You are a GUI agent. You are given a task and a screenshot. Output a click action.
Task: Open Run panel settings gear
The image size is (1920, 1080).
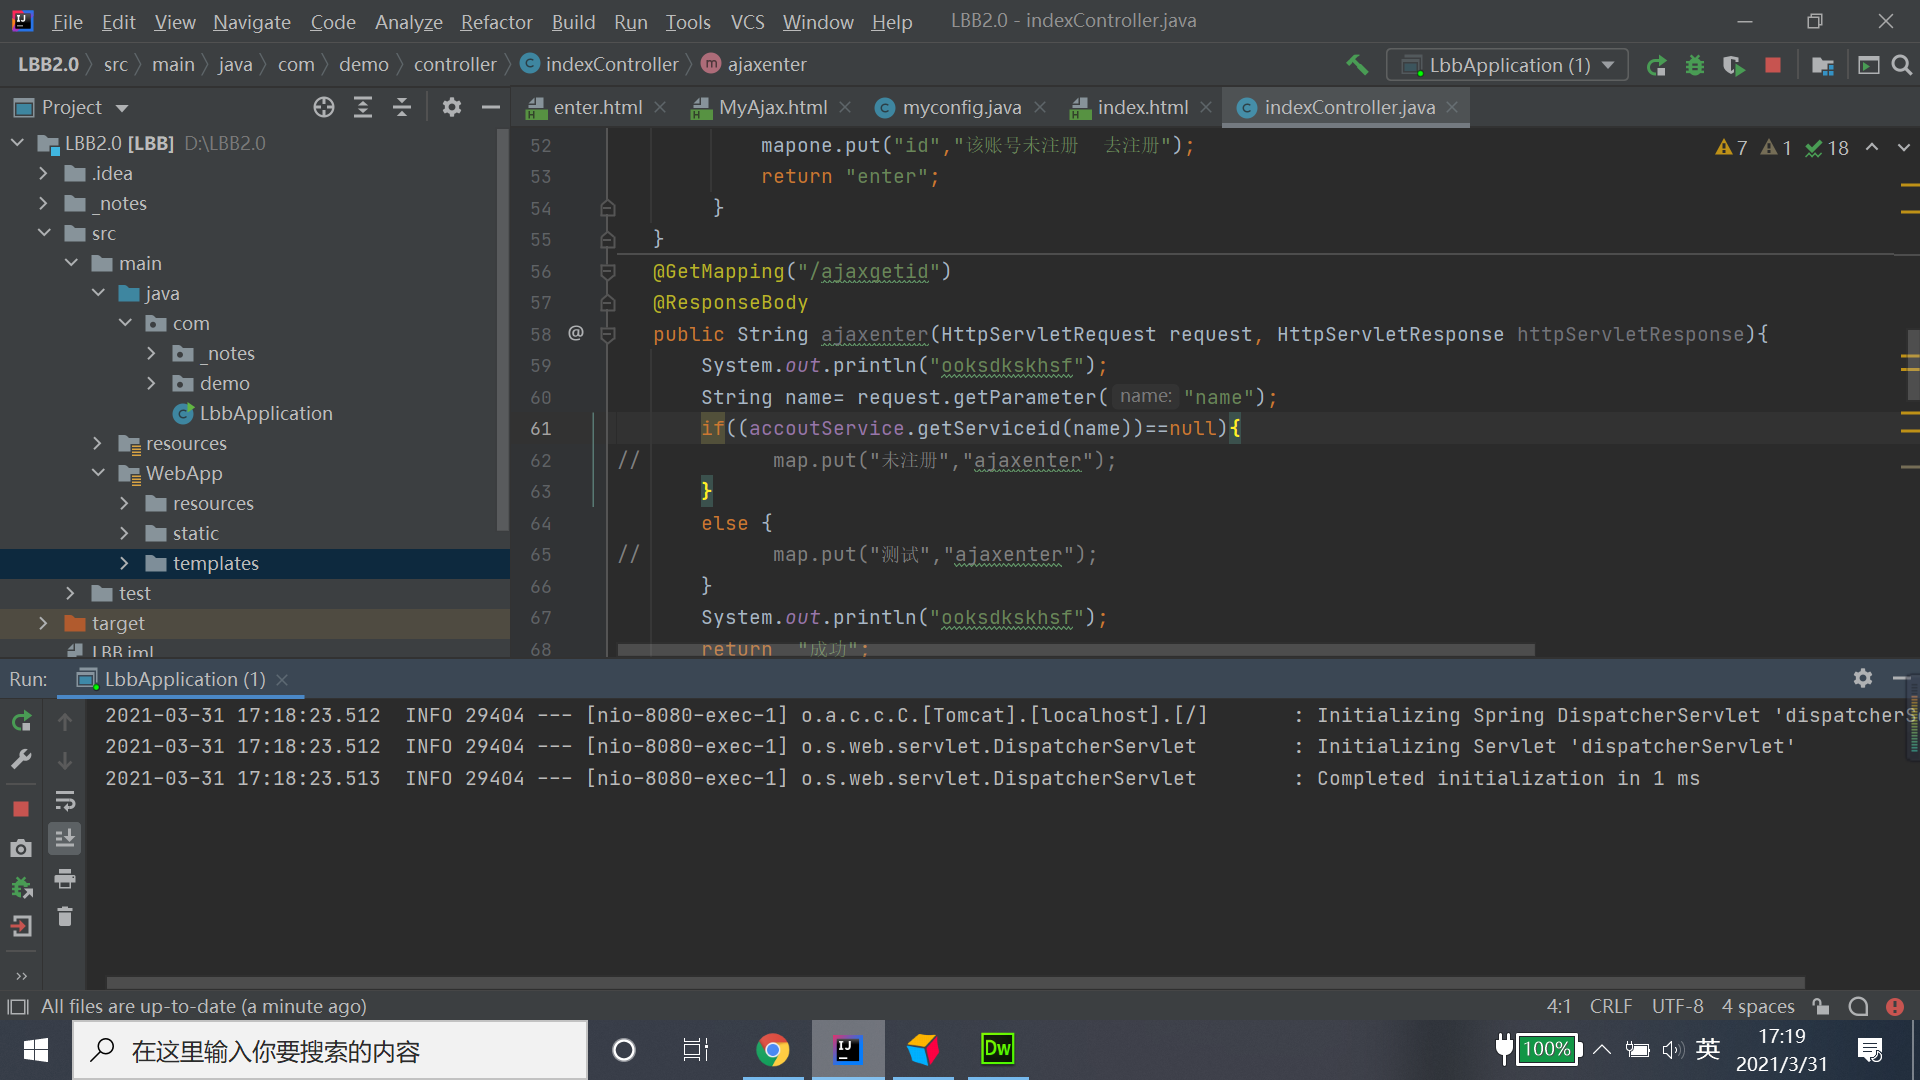coord(1862,678)
